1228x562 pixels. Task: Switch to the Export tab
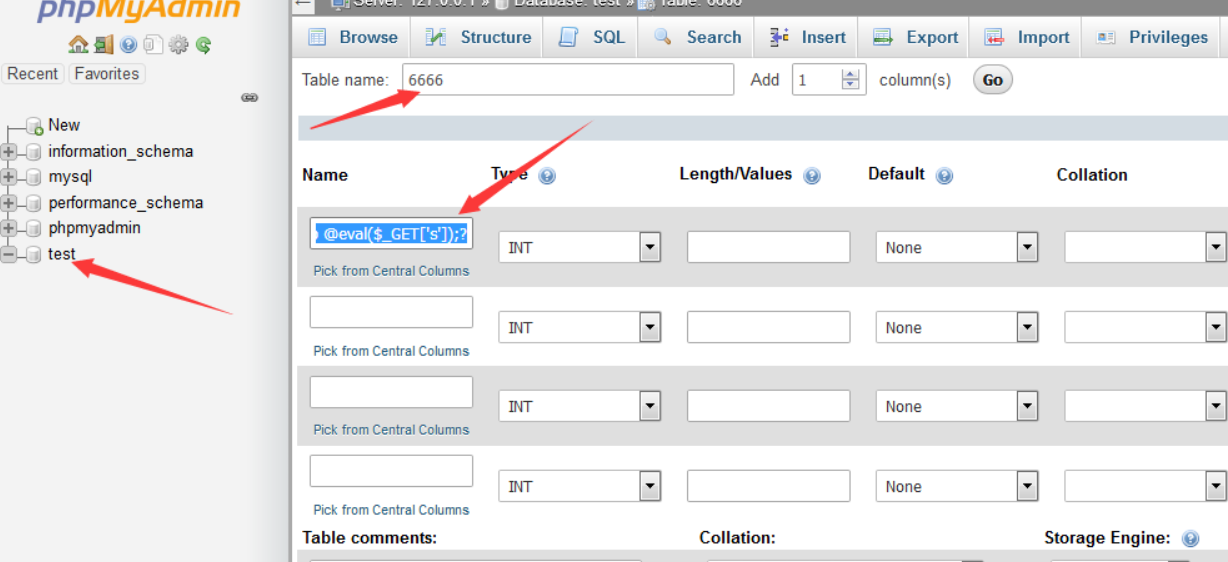click(915, 37)
